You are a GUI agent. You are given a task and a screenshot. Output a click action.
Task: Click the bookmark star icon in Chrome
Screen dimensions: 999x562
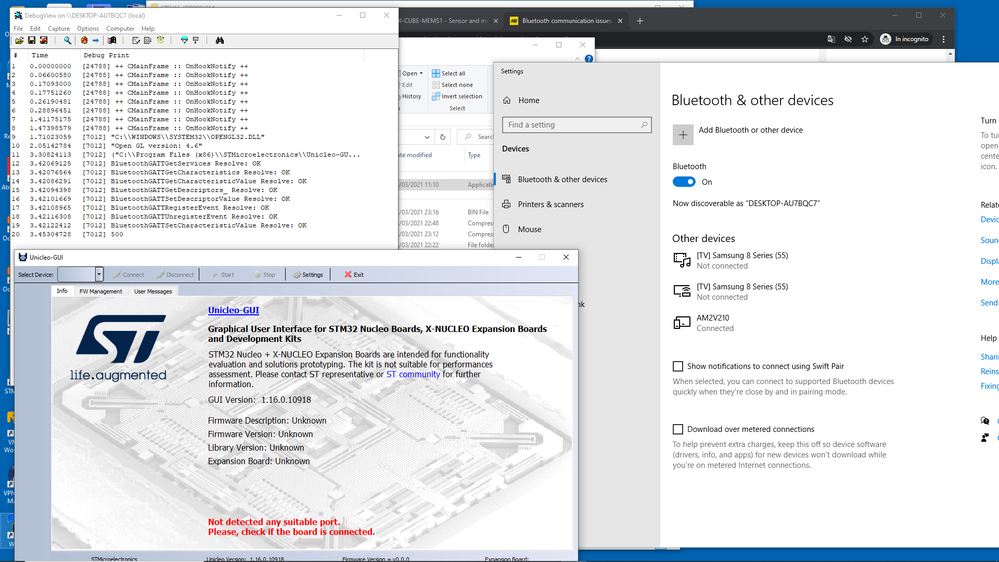click(865, 39)
